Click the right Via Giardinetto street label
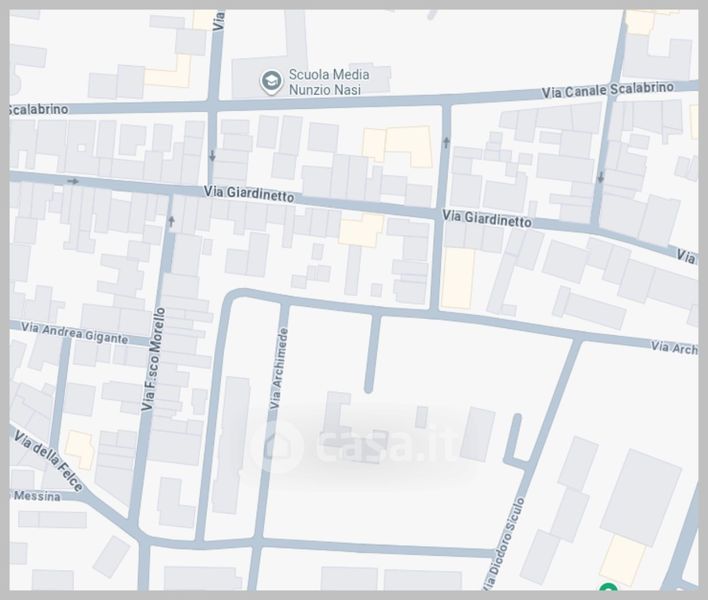This screenshot has height=600, width=708. click(x=487, y=218)
